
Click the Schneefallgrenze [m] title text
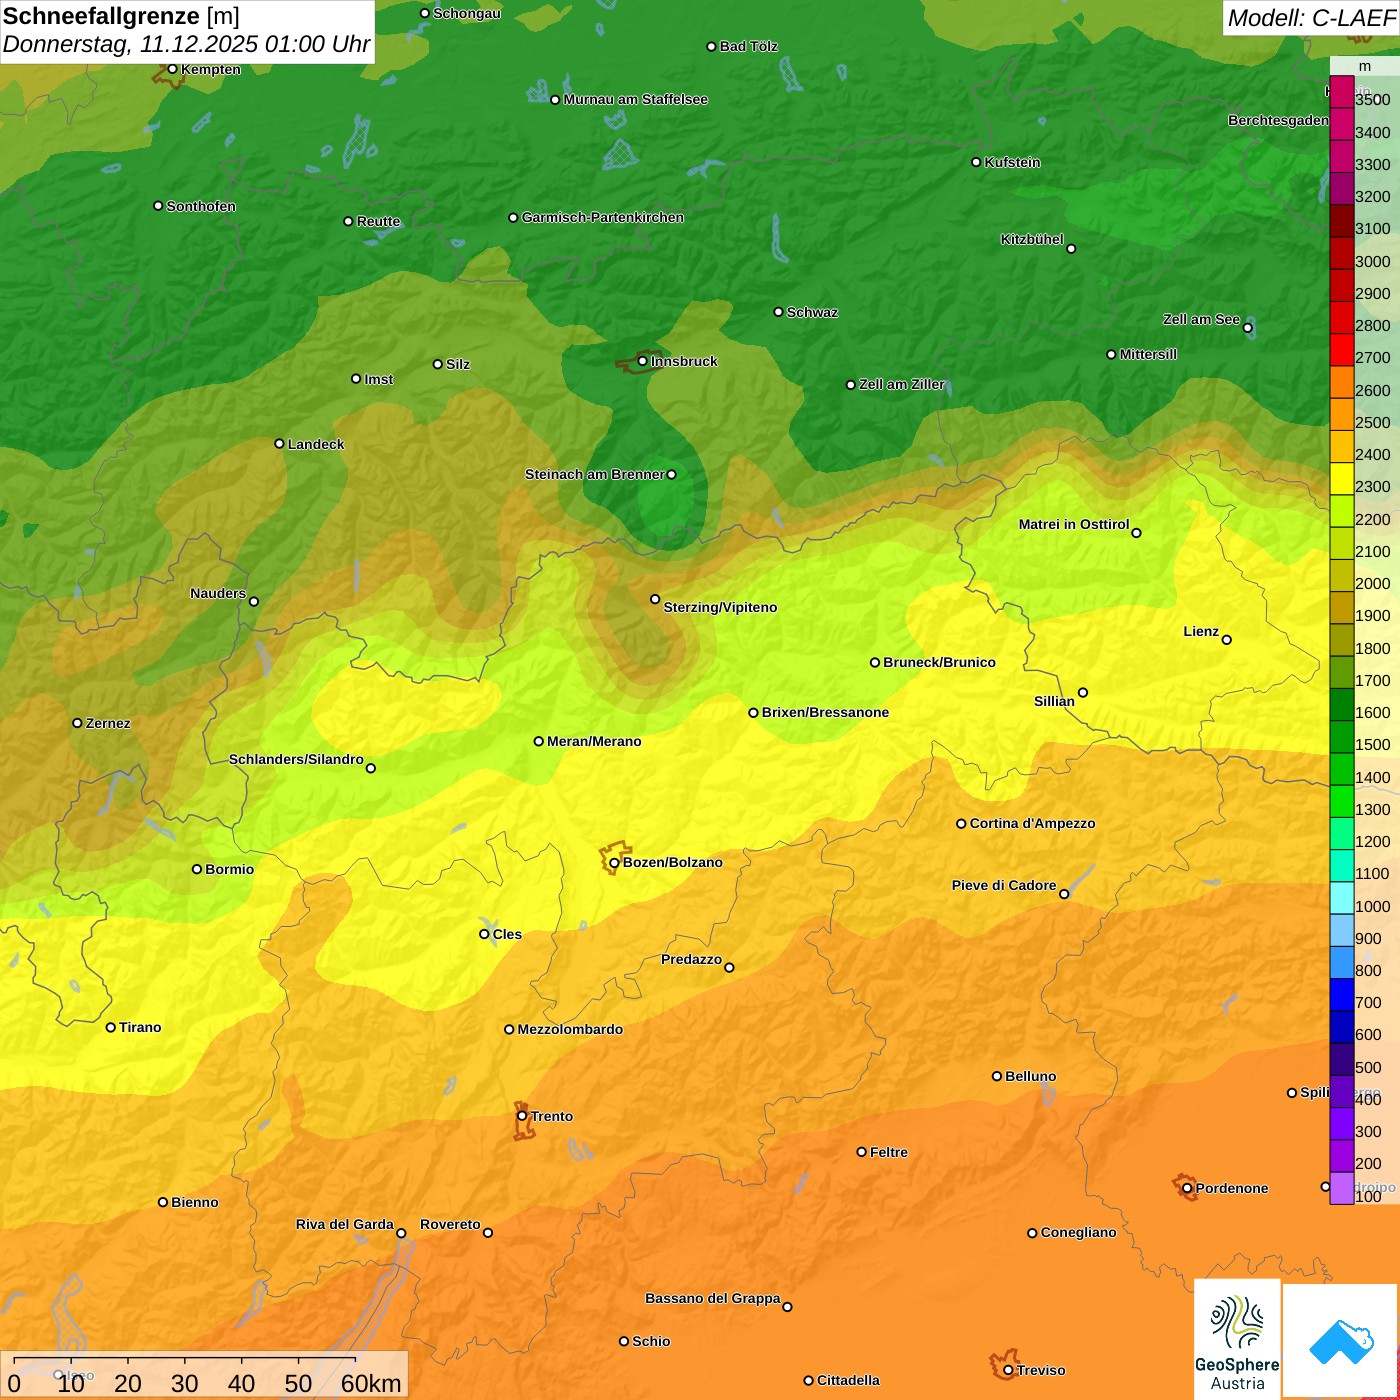coord(121,16)
